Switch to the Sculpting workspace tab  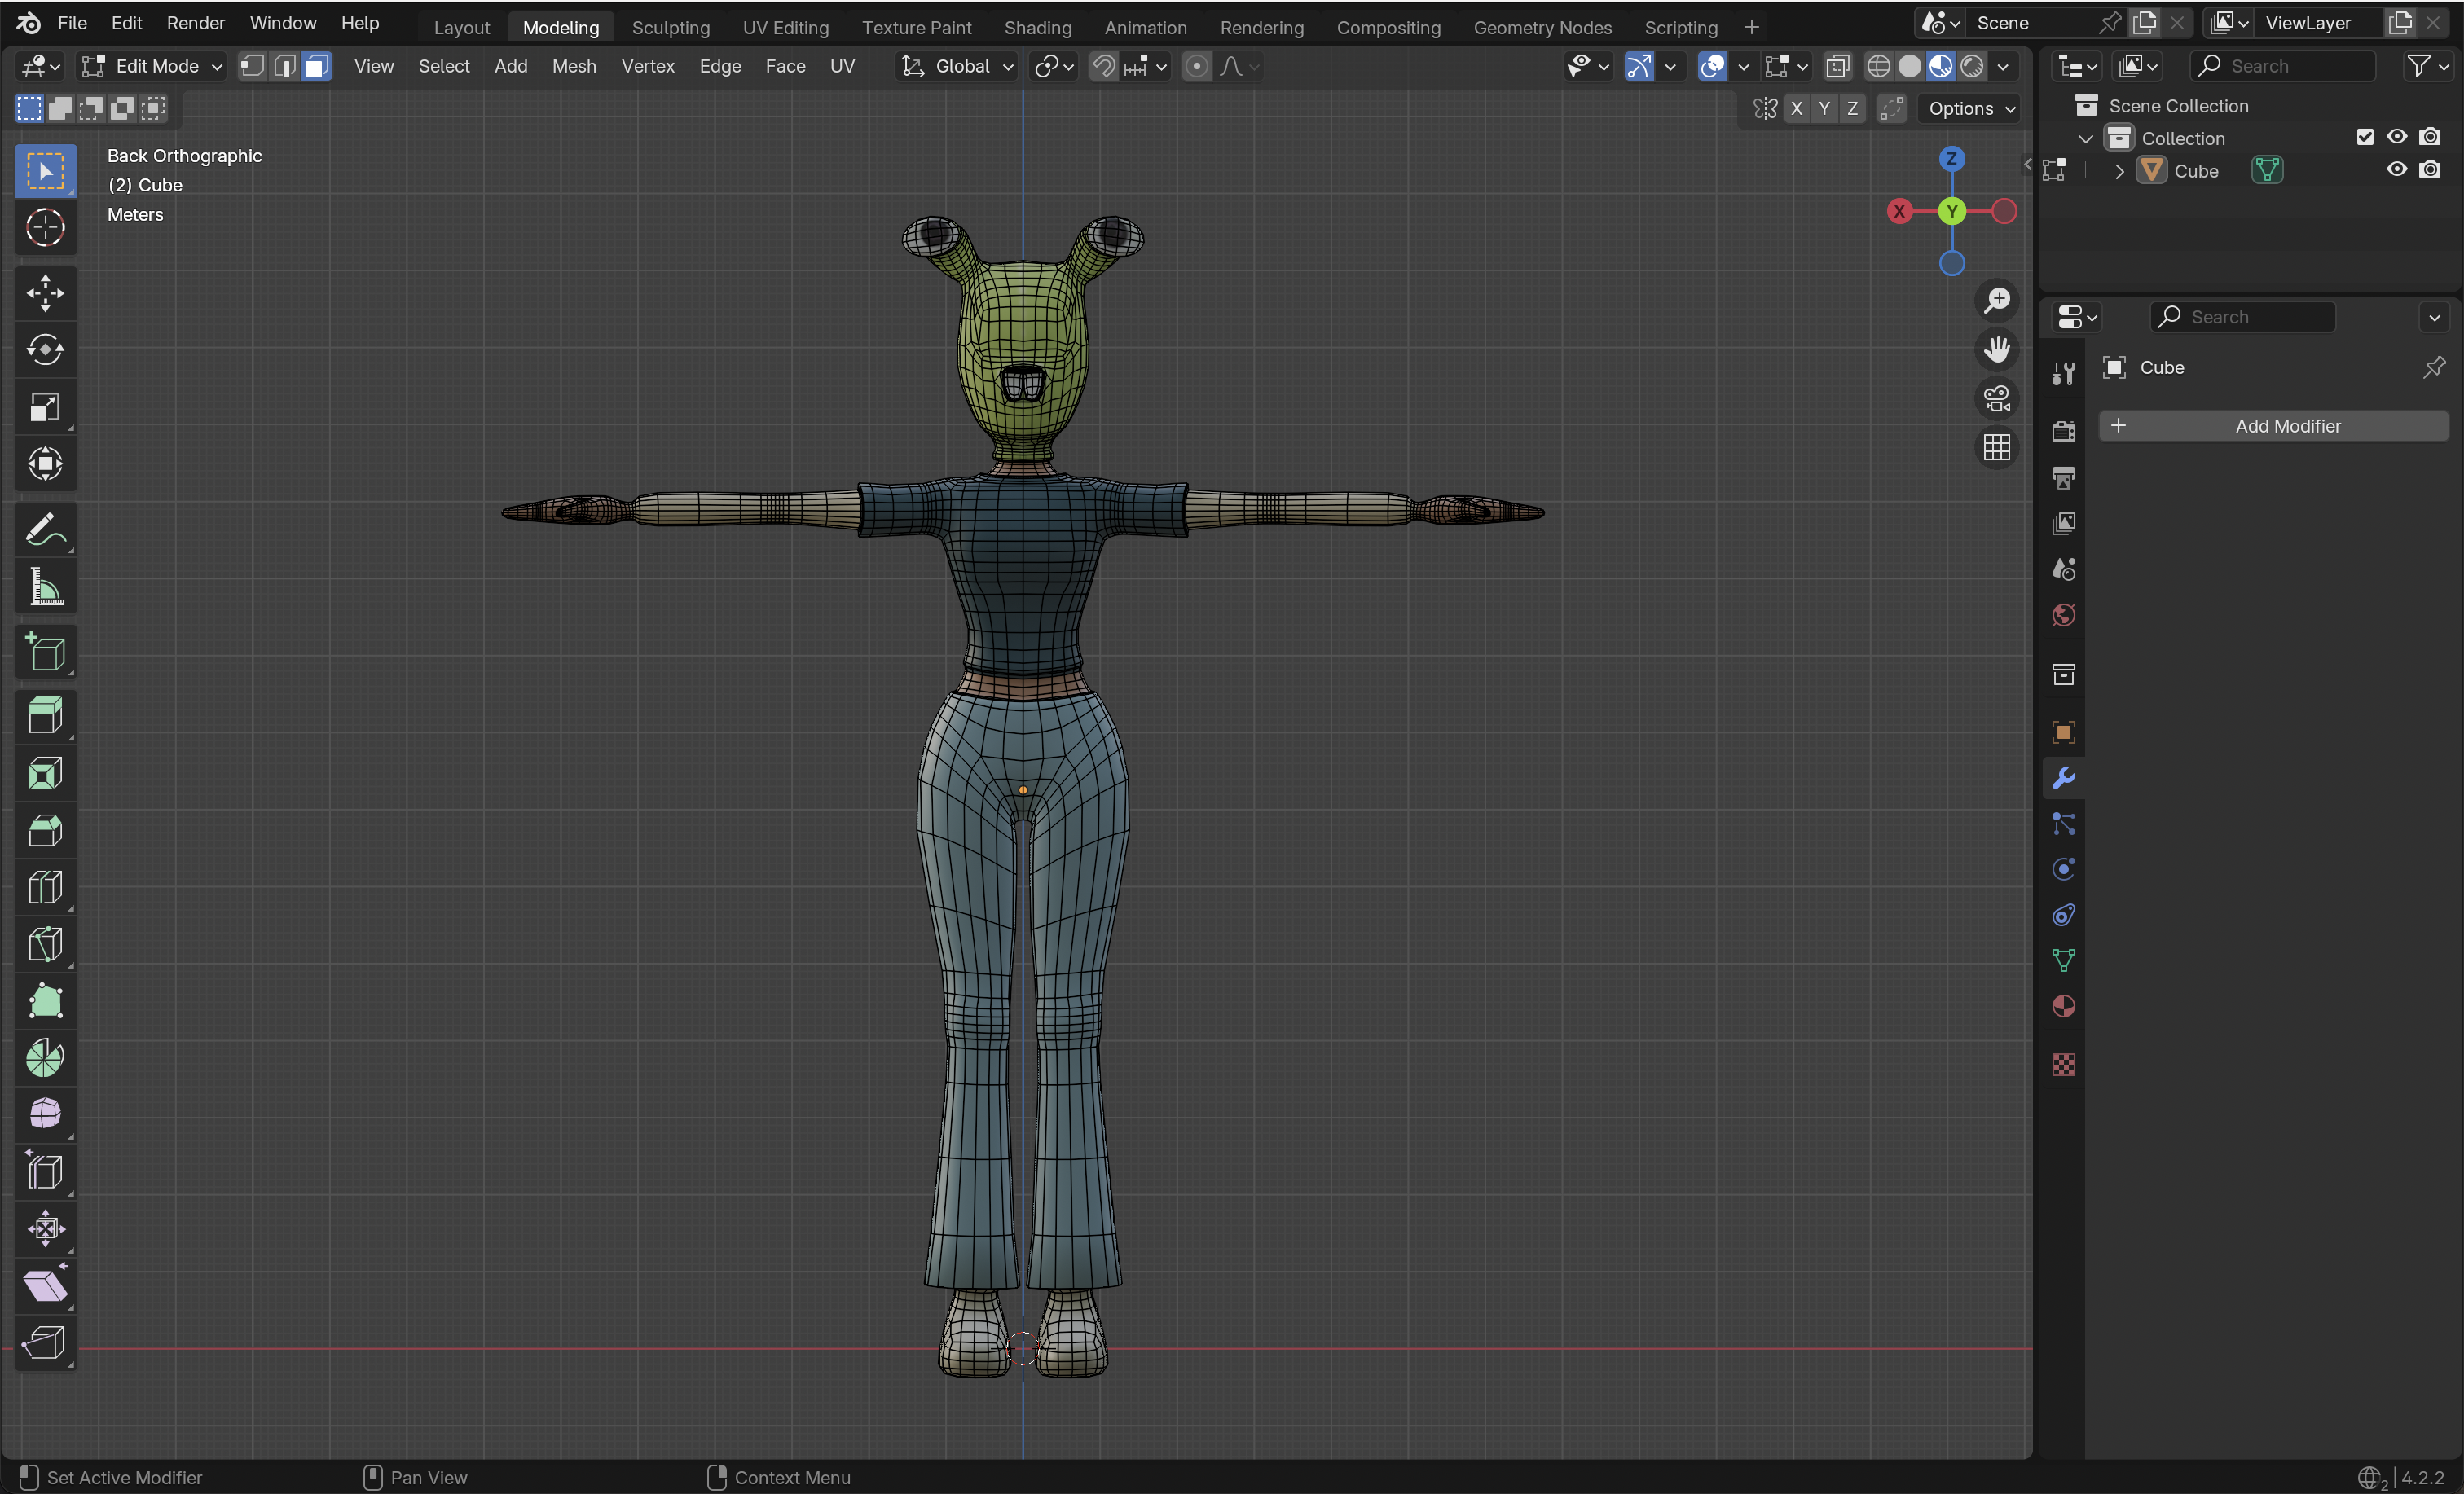click(670, 27)
